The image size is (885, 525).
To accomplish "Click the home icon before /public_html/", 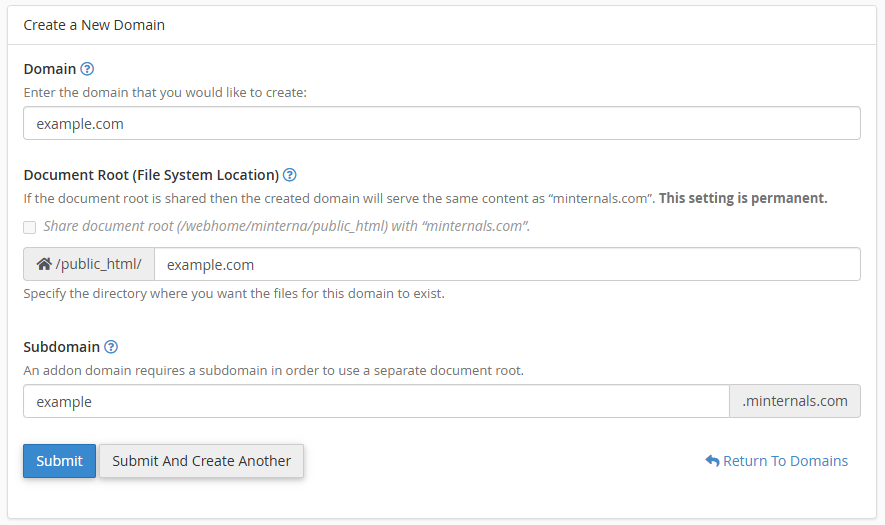I will pyautogui.click(x=44, y=264).
